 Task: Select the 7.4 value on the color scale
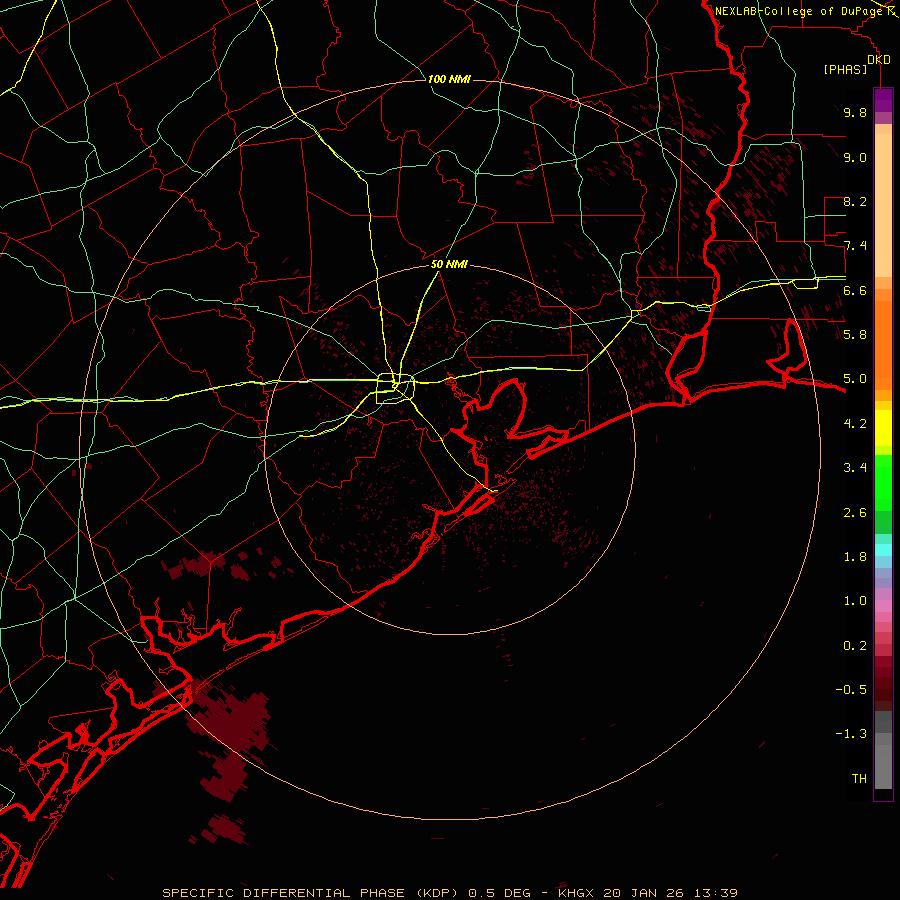click(x=855, y=246)
